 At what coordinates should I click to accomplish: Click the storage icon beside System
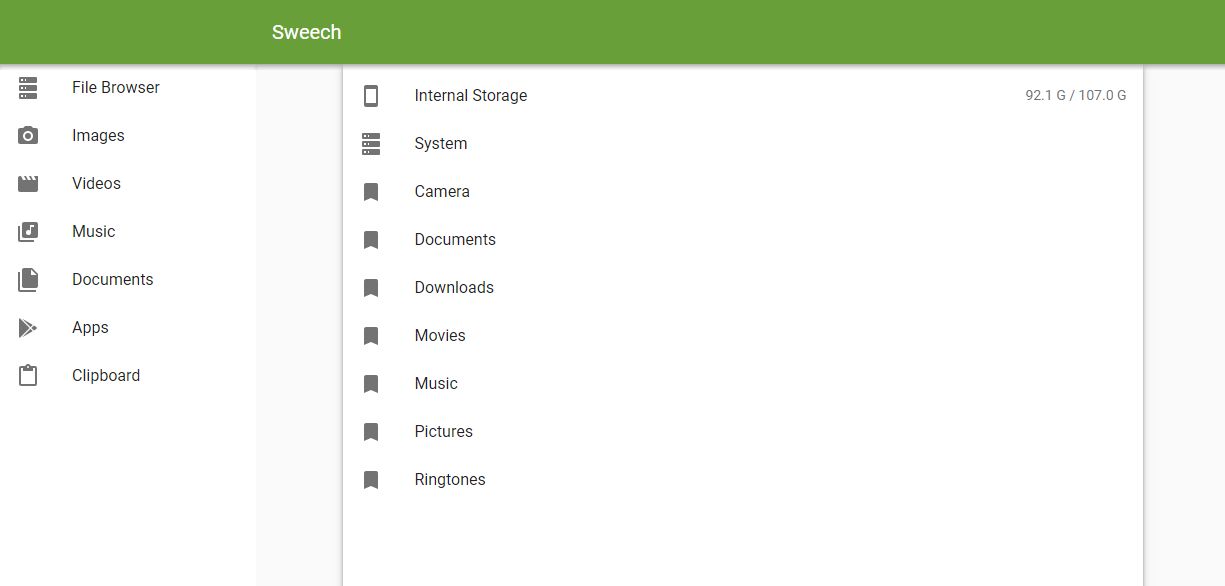371,144
